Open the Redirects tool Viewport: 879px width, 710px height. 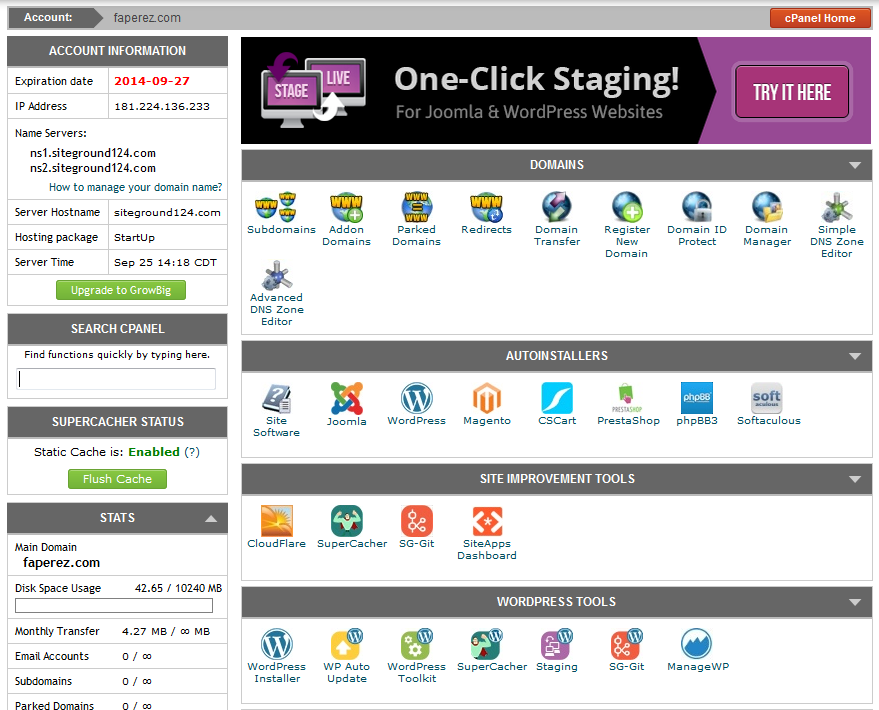click(487, 214)
